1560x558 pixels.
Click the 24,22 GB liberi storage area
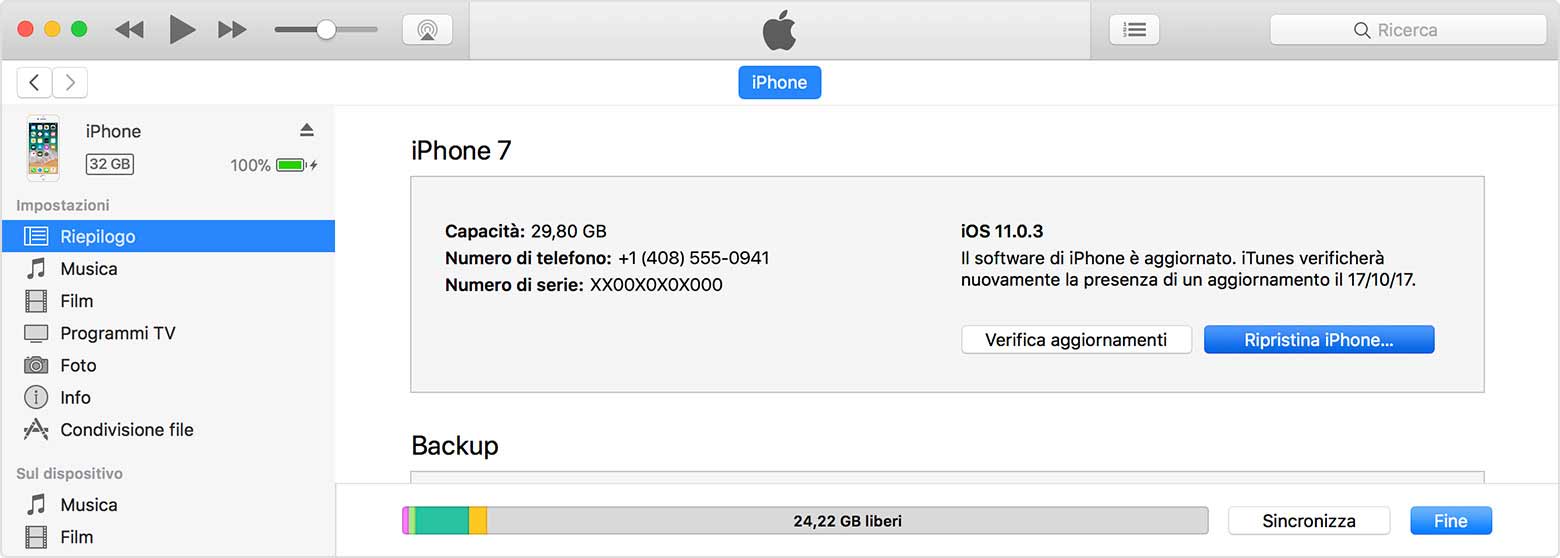[x=847, y=521]
